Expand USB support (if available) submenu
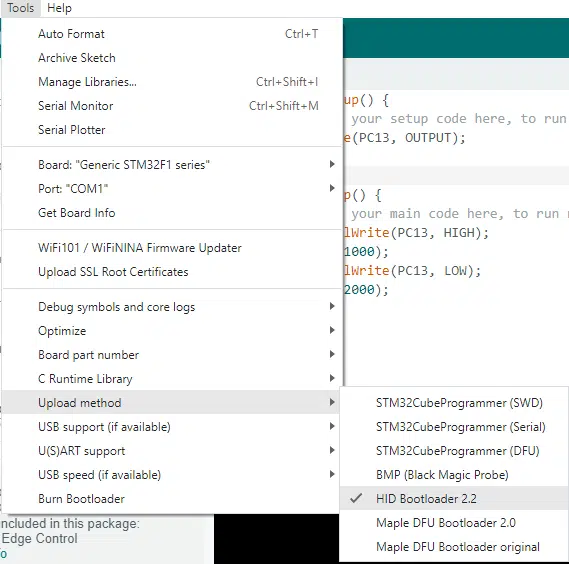This screenshot has width=569, height=564. tap(172, 427)
